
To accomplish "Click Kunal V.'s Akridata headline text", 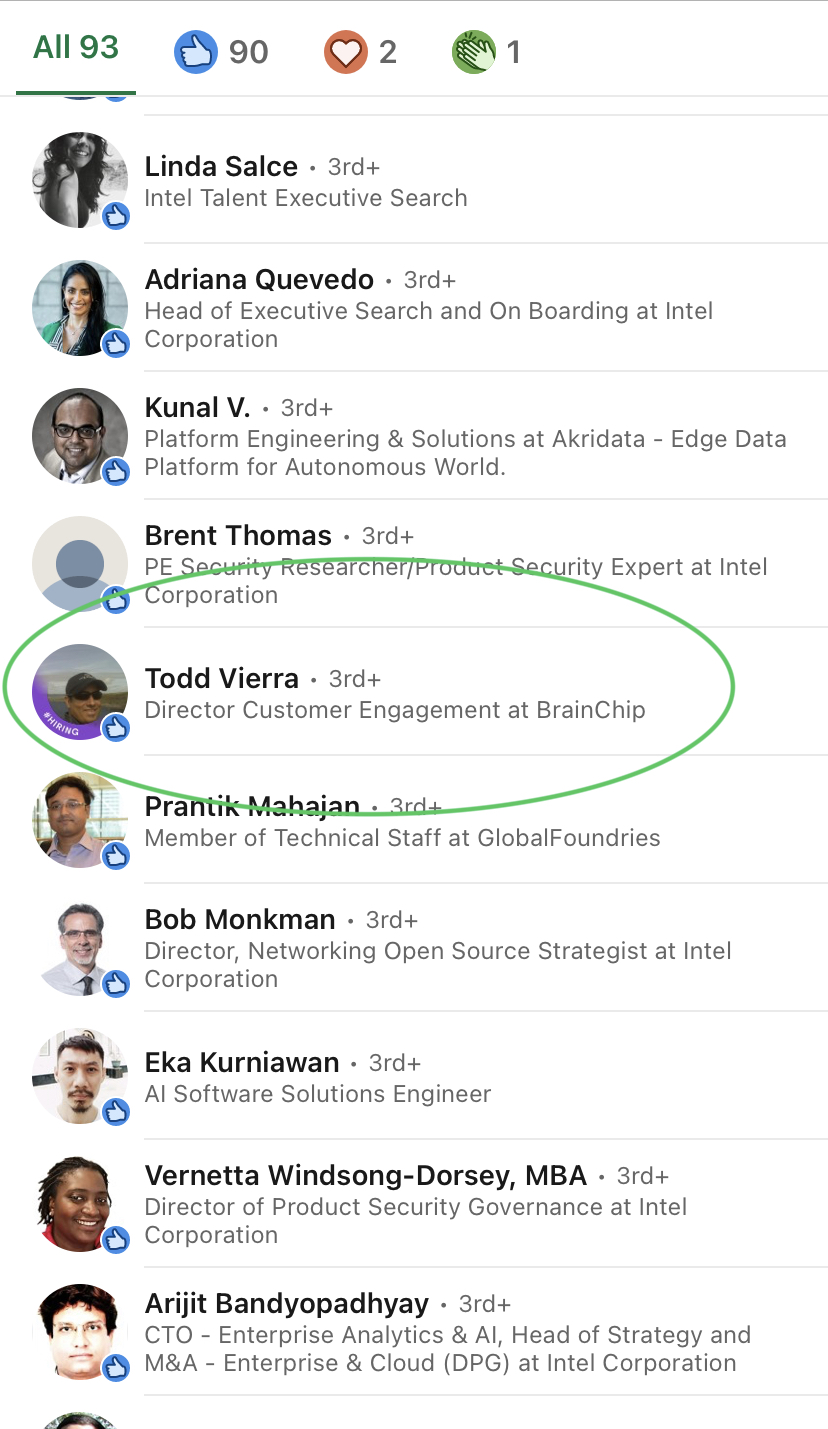I will 465,453.
